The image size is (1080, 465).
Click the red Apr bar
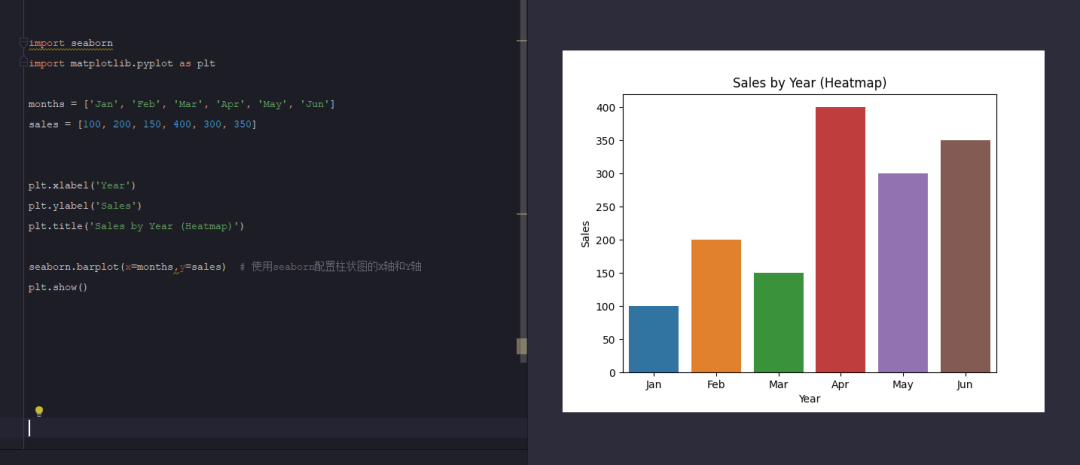click(840, 240)
